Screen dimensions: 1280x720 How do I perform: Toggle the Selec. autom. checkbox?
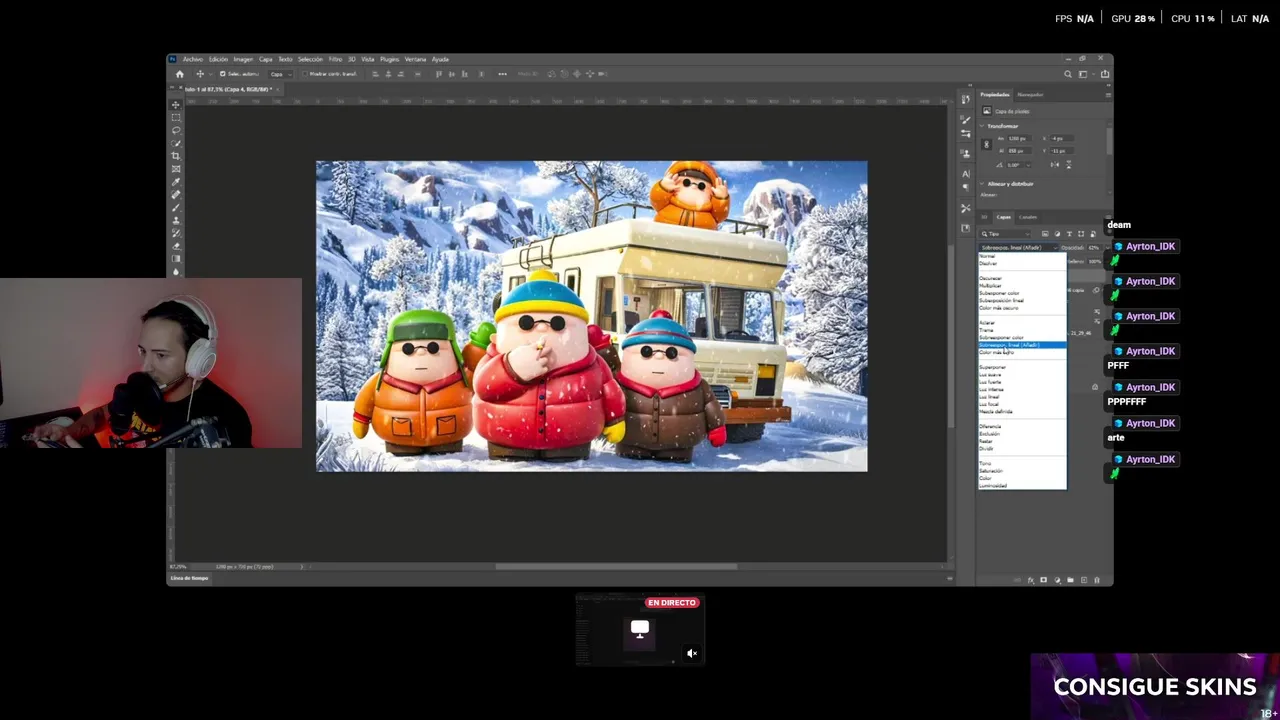pos(222,74)
